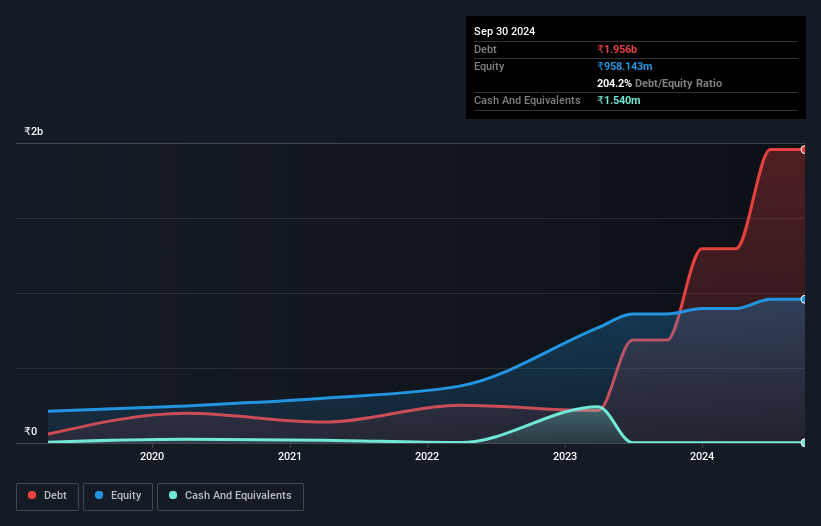Click the Equity row label in tooltip
This screenshot has width=821, height=526.
pos(489,66)
